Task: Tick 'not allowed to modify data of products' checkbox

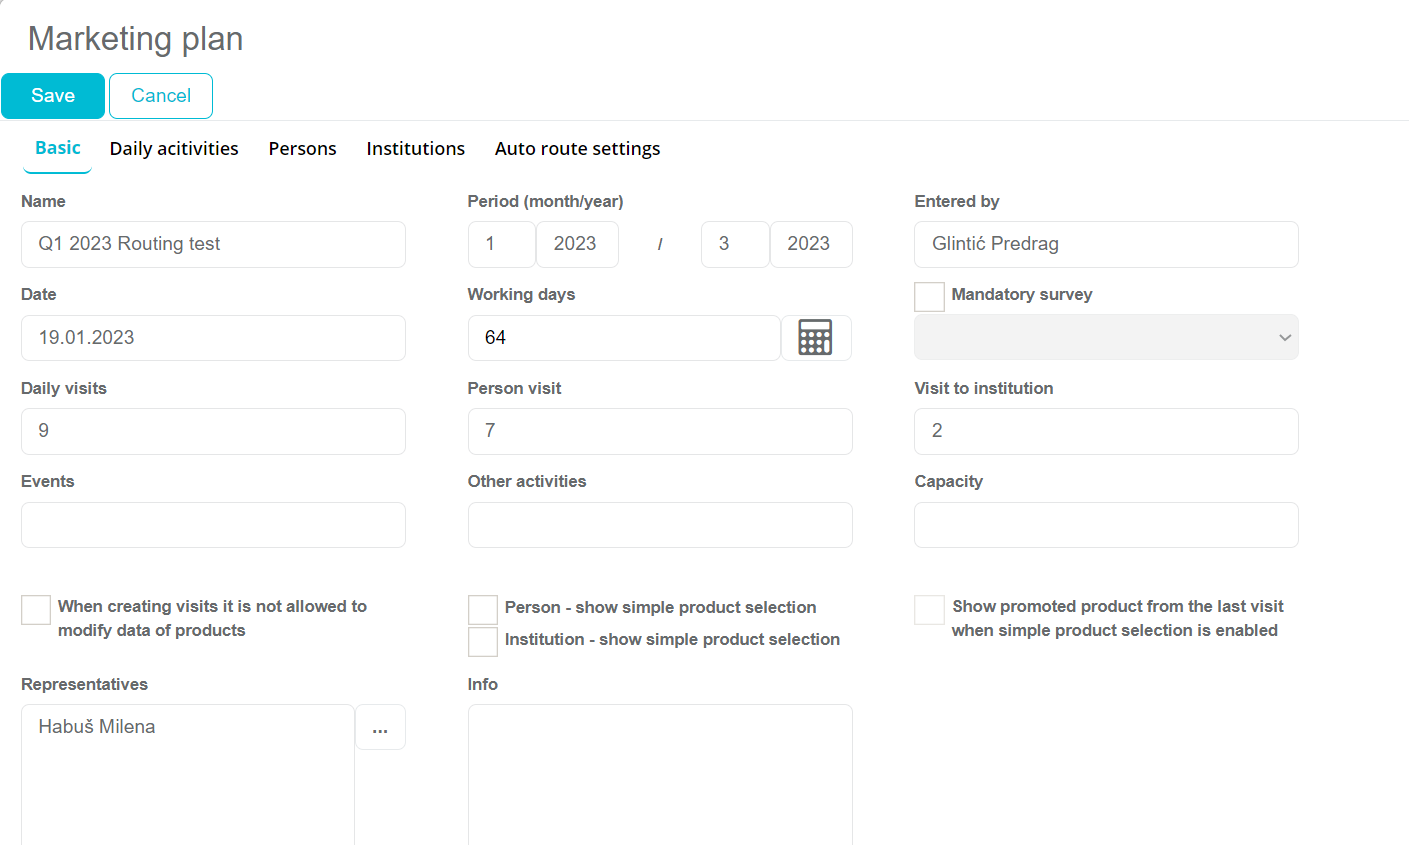Action: (x=36, y=609)
